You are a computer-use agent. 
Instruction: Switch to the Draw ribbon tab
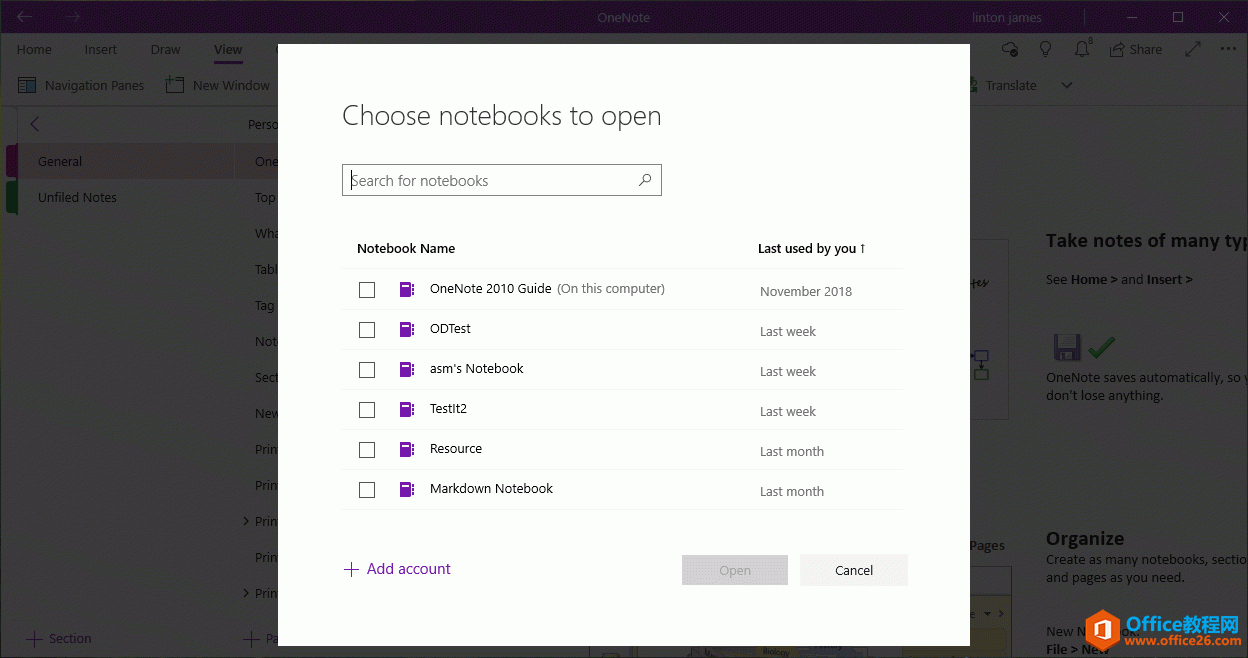pos(165,49)
